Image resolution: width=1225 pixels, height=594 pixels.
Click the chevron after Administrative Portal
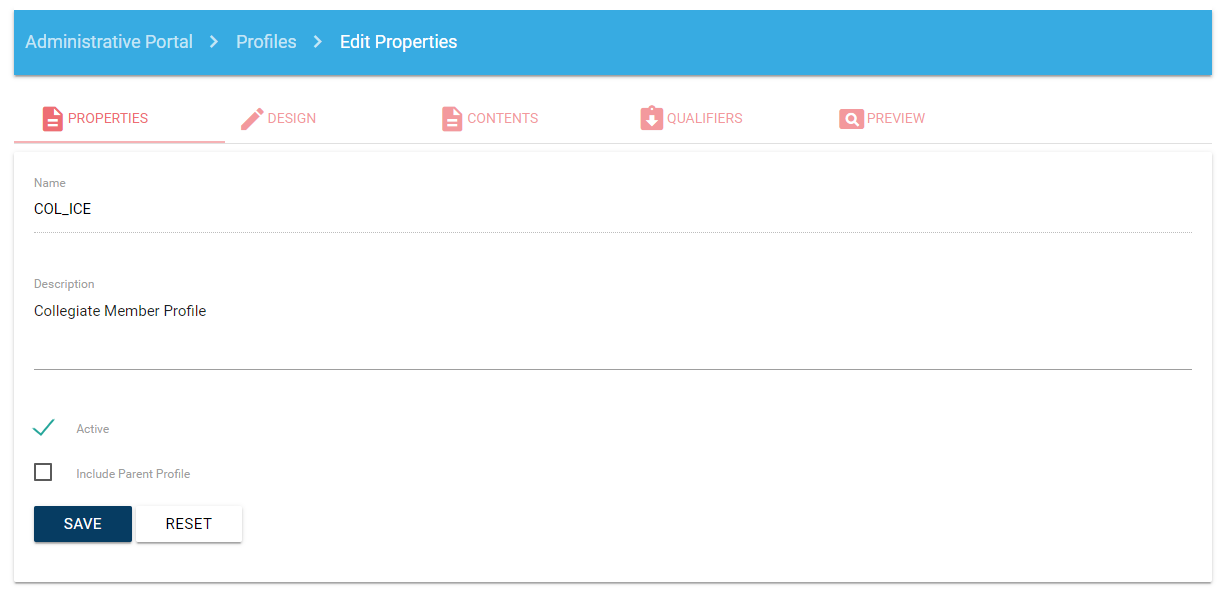pos(214,42)
